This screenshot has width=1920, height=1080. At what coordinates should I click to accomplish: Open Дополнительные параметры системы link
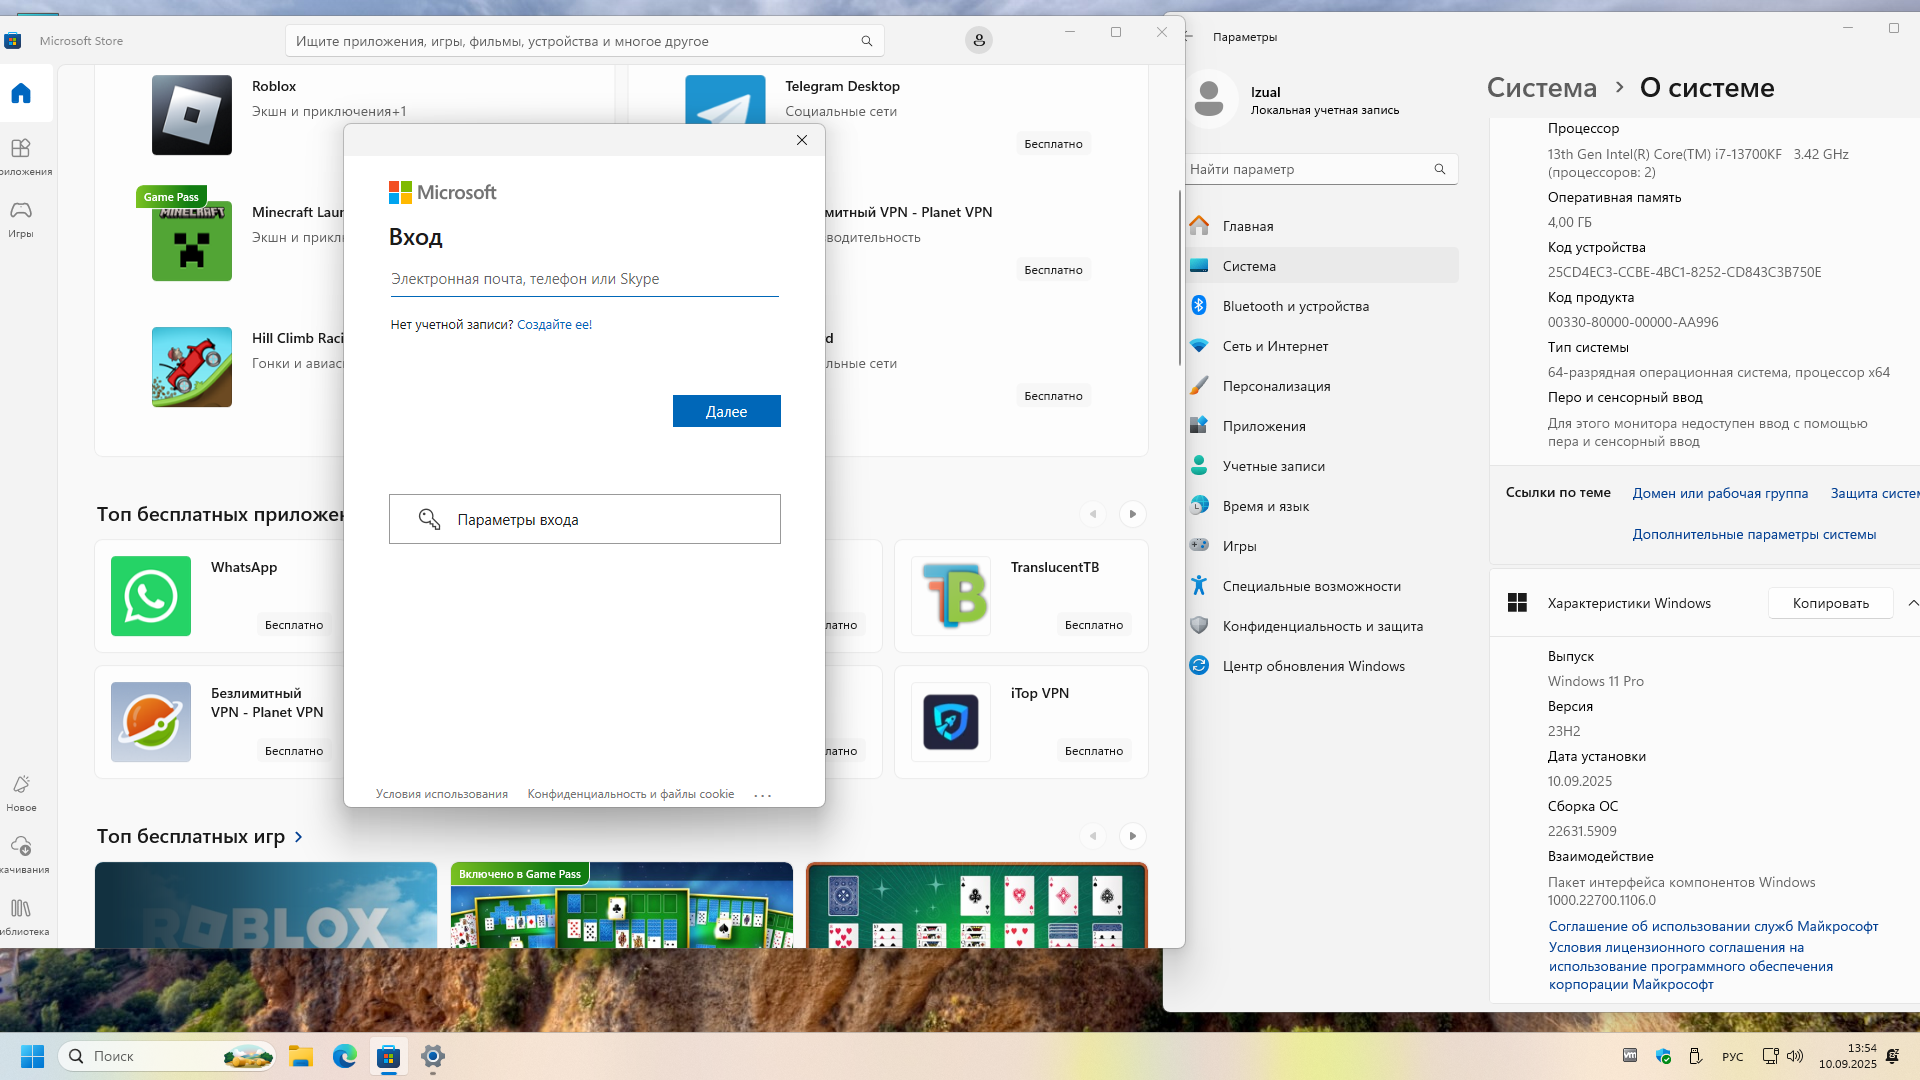pyautogui.click(x=1754, y=534)
